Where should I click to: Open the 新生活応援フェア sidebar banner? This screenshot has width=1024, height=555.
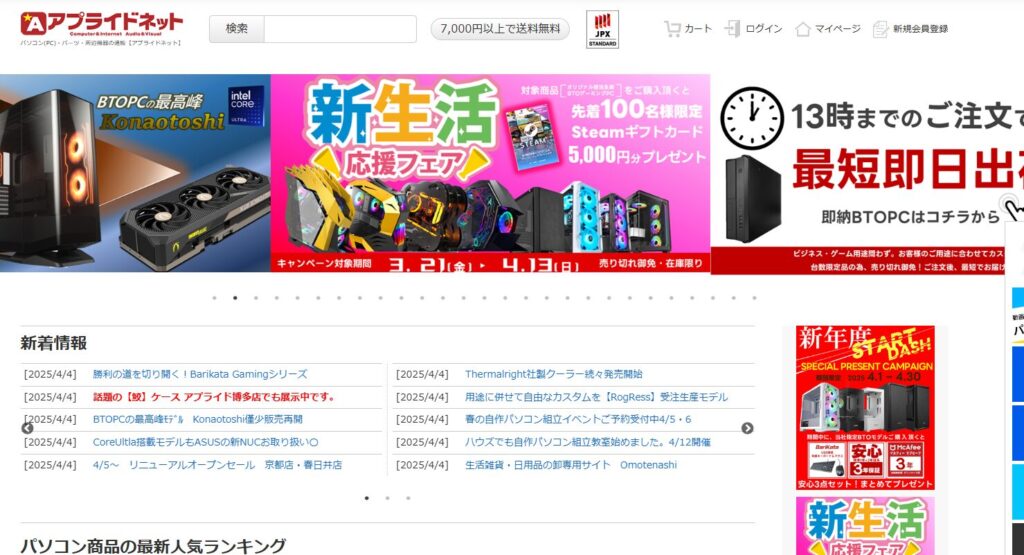pos(865,526)
